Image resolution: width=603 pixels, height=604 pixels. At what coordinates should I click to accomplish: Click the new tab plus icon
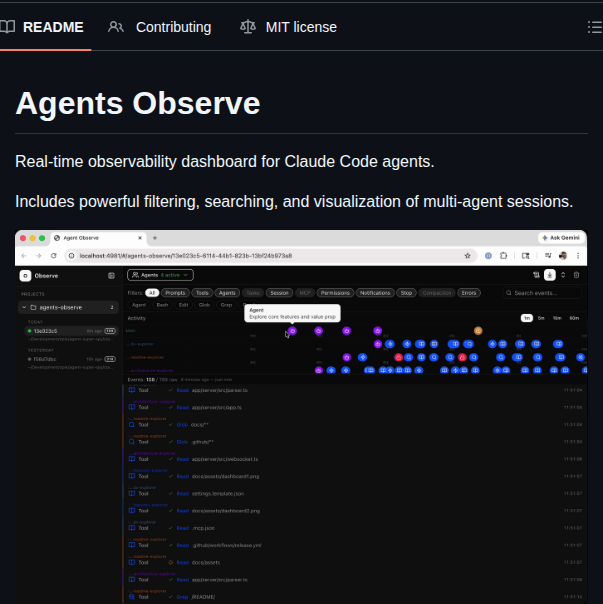click(x=155, y=238)
